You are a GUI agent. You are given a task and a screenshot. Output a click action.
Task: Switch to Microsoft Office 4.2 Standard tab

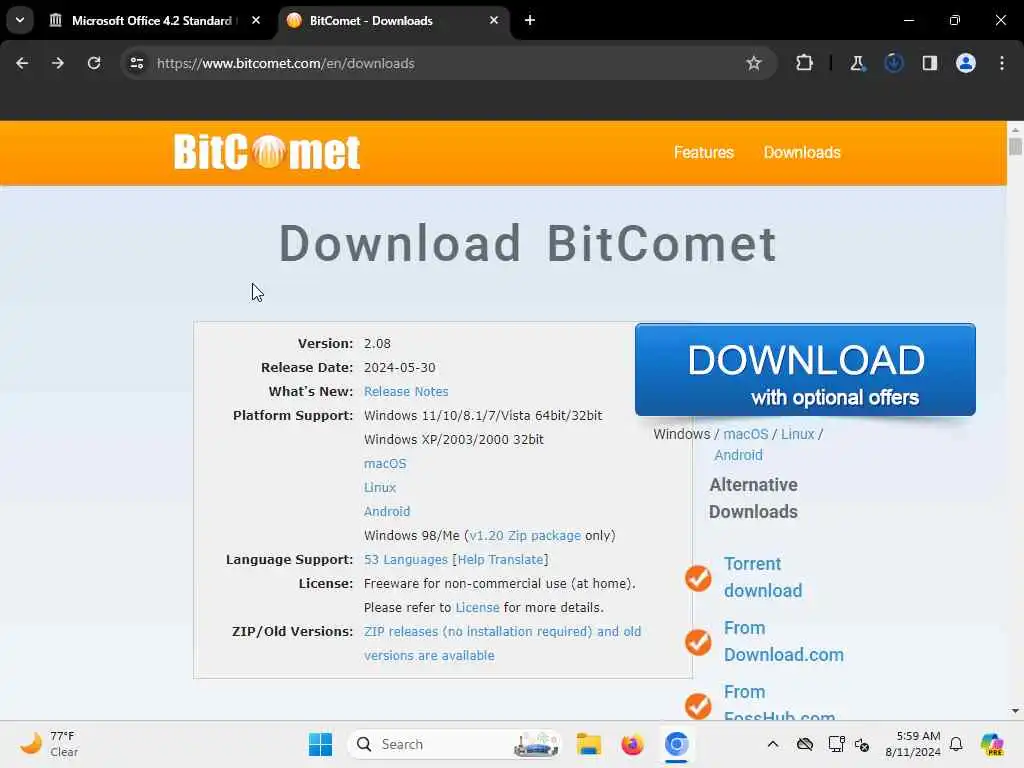[152, 21]
